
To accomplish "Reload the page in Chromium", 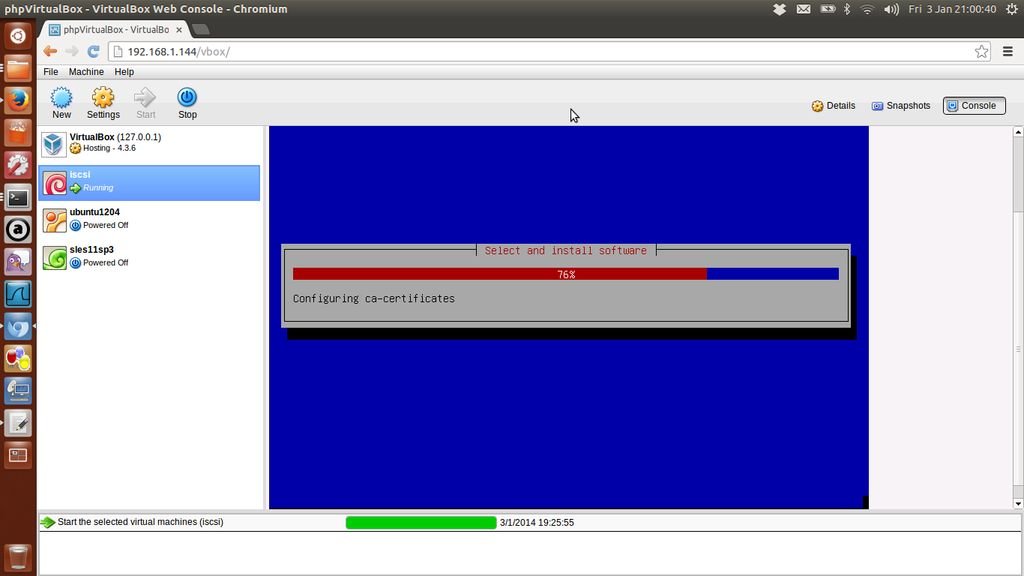I will 94,51.
